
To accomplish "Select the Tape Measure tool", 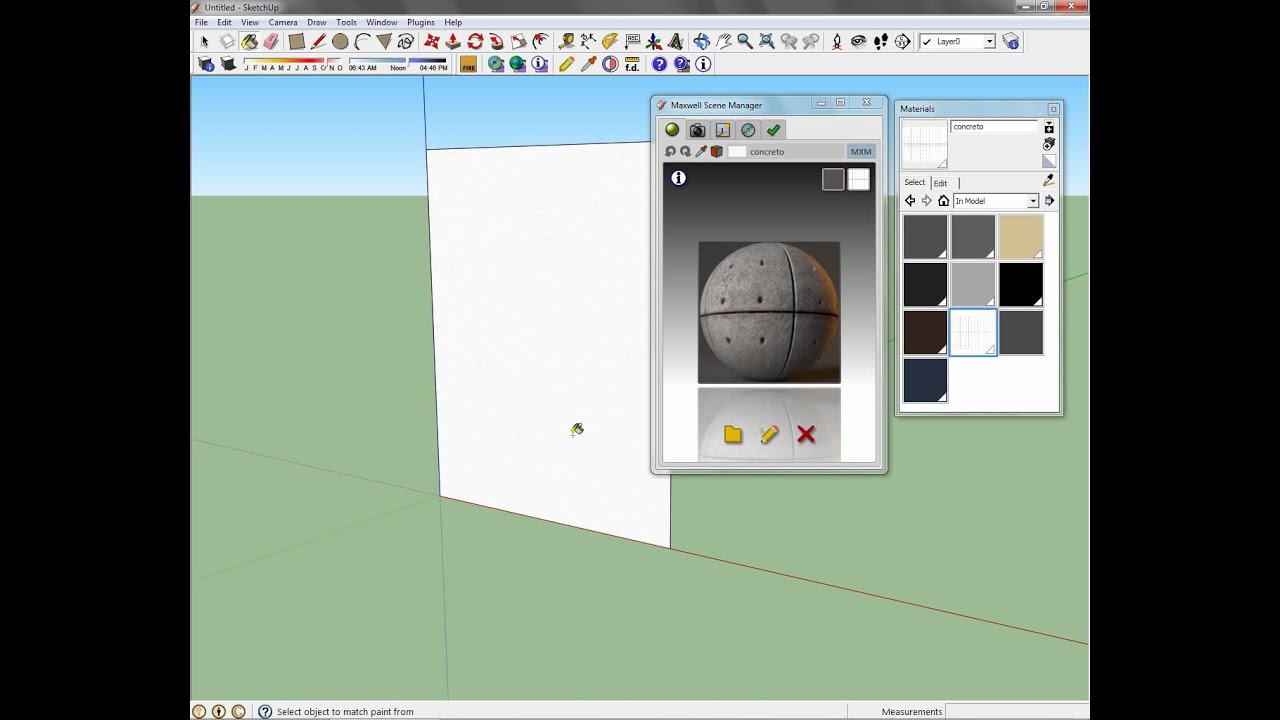I will click(x=567, y=42).
